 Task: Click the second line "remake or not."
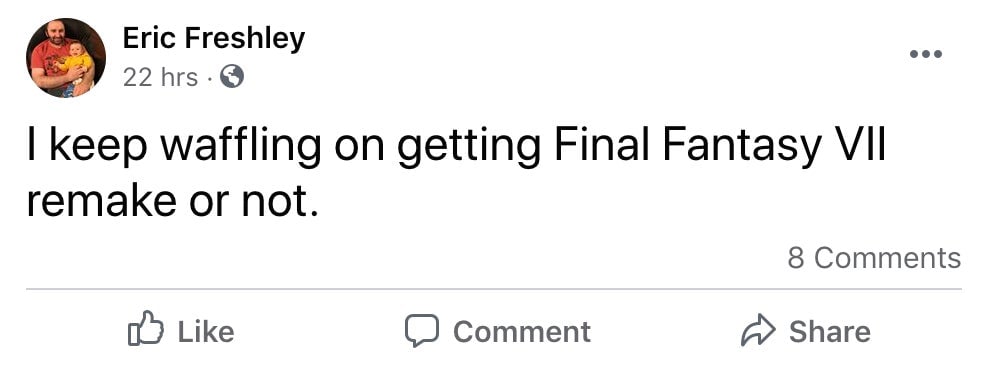(x=171, y=202)
